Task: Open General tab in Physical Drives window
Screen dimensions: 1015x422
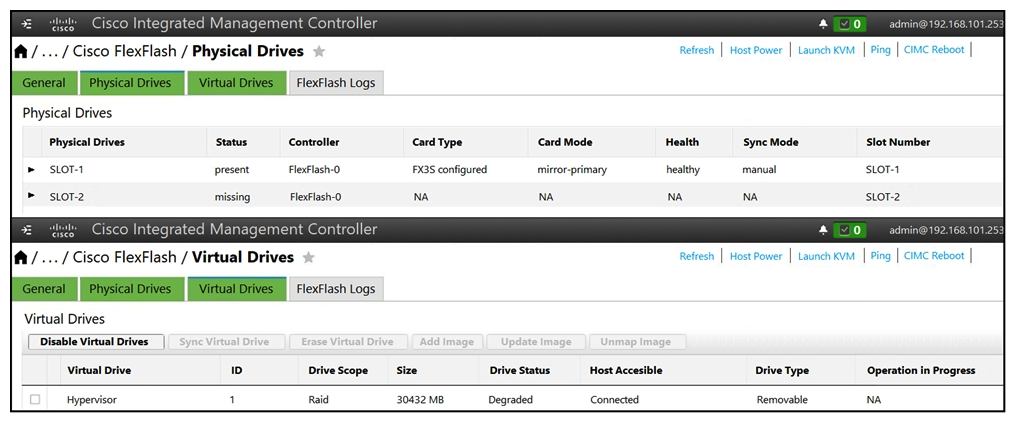Action: pyautogui.click(x=44, y=83)
